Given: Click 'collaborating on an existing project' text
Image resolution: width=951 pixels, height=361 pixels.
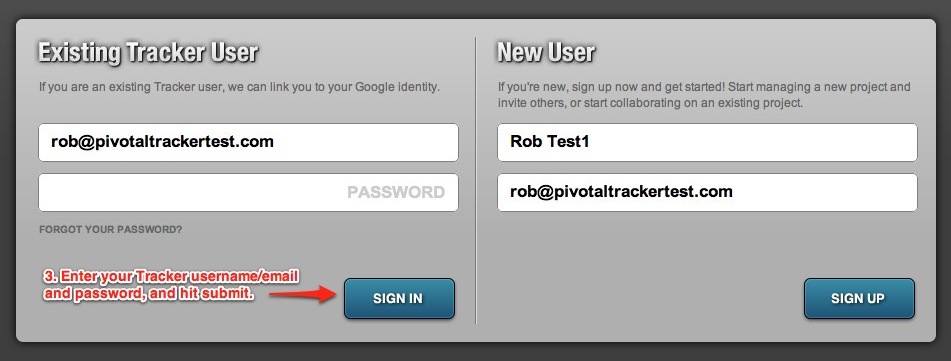Looking at the screenshot, I should 705,103.
